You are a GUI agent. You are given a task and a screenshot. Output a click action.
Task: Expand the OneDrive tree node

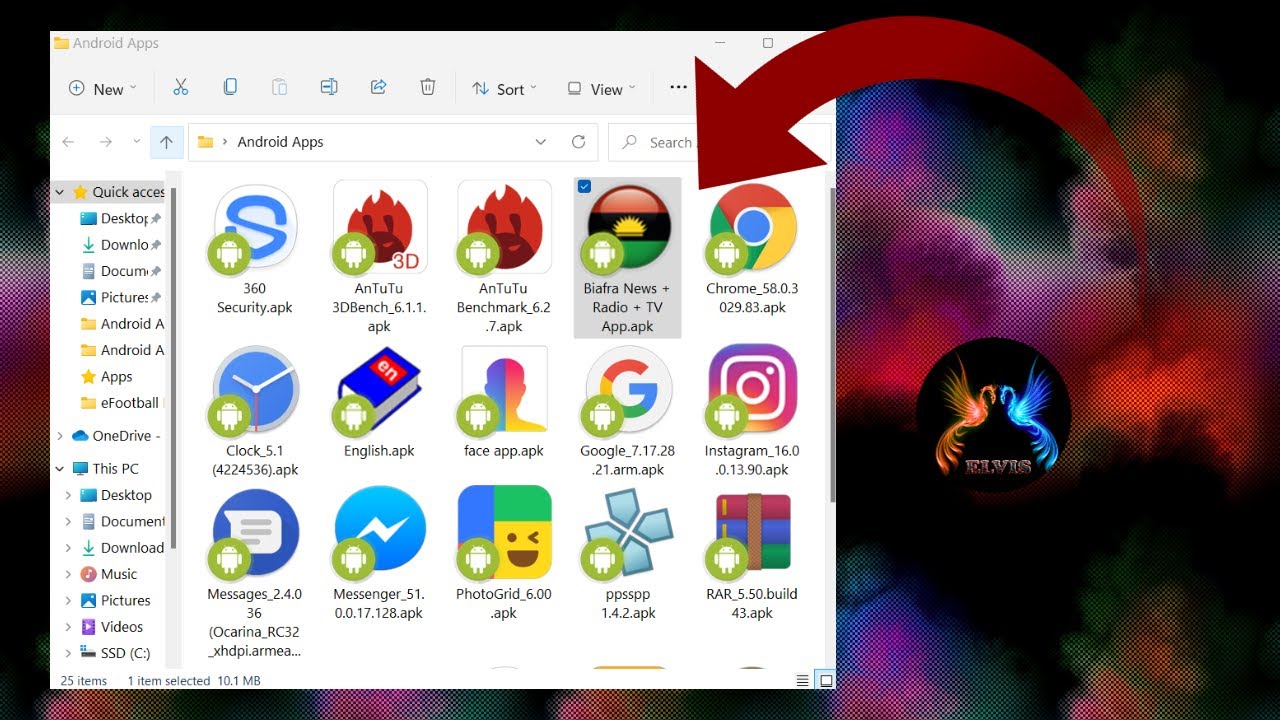point(60,436)
